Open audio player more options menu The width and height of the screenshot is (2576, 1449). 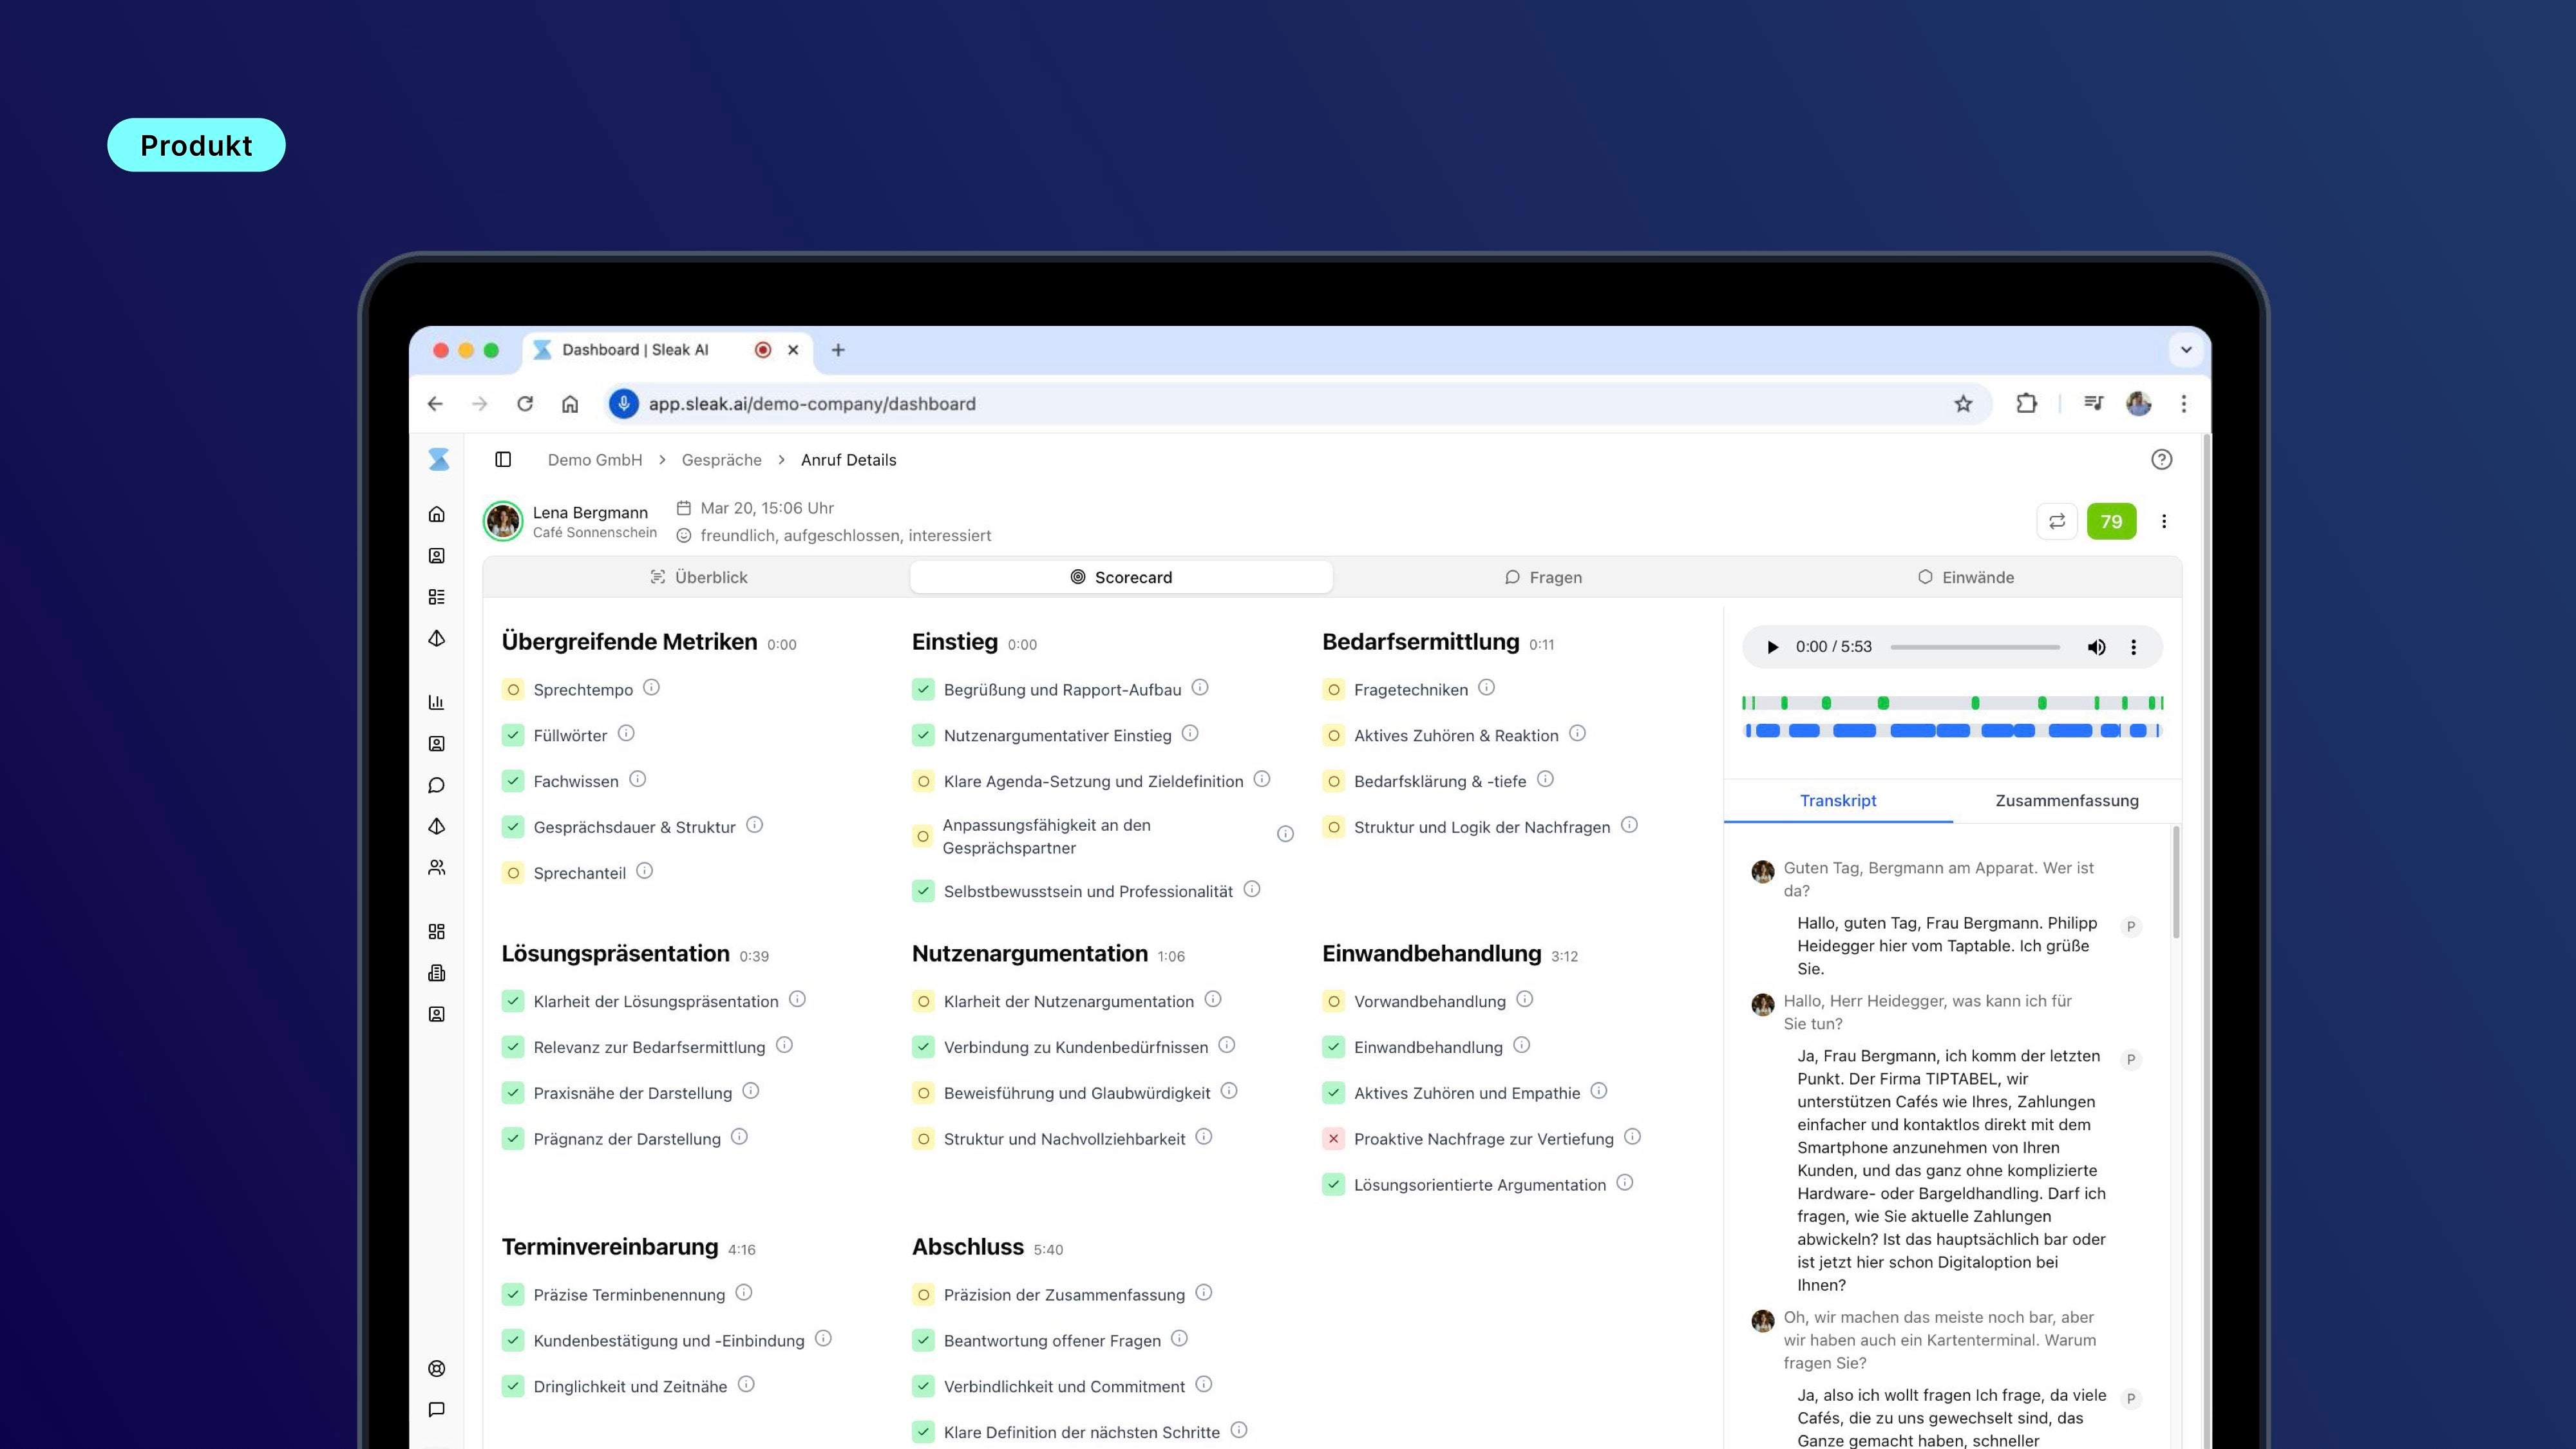(2134, 647)
